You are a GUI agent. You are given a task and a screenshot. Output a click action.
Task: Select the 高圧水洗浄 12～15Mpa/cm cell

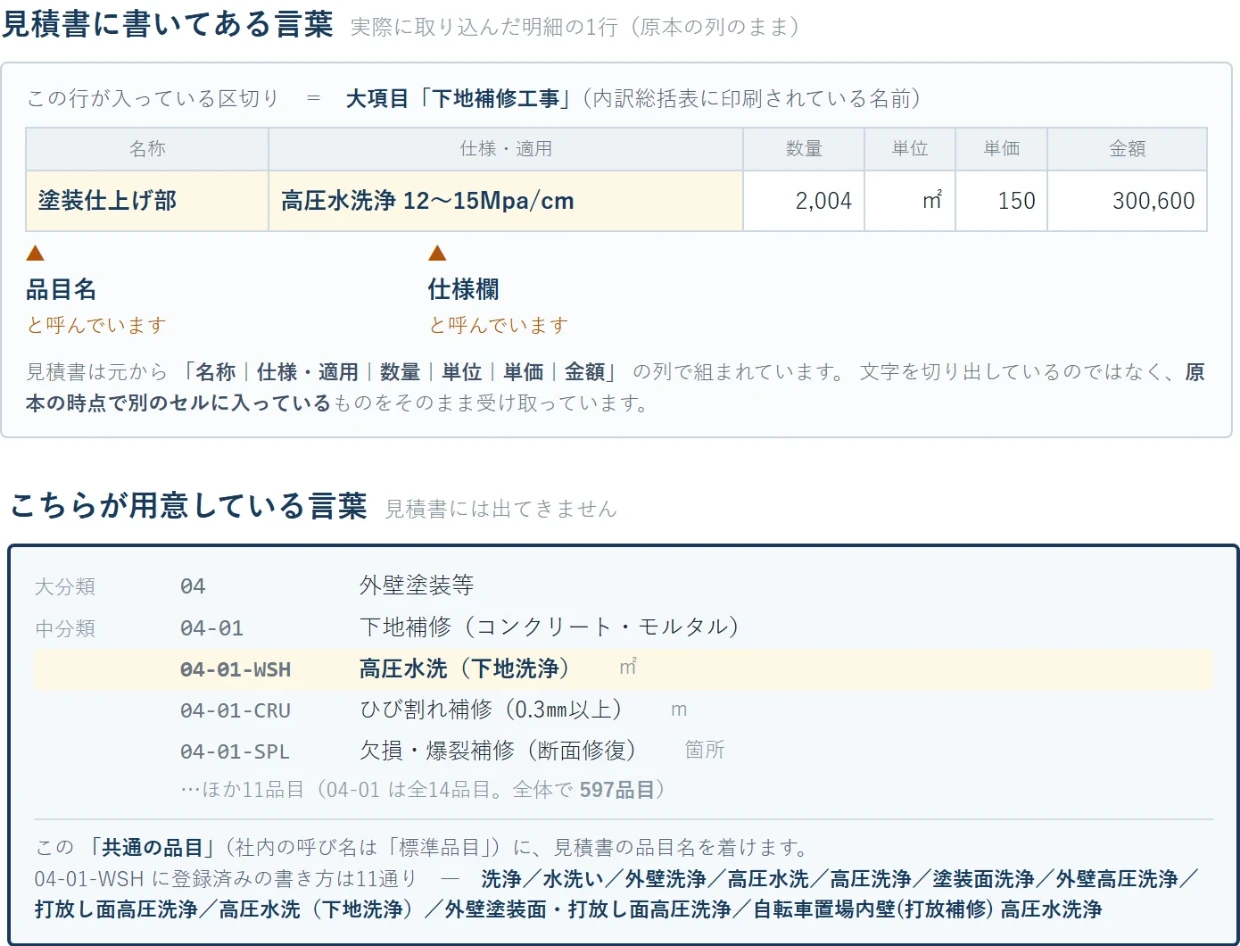pos(505,201)
